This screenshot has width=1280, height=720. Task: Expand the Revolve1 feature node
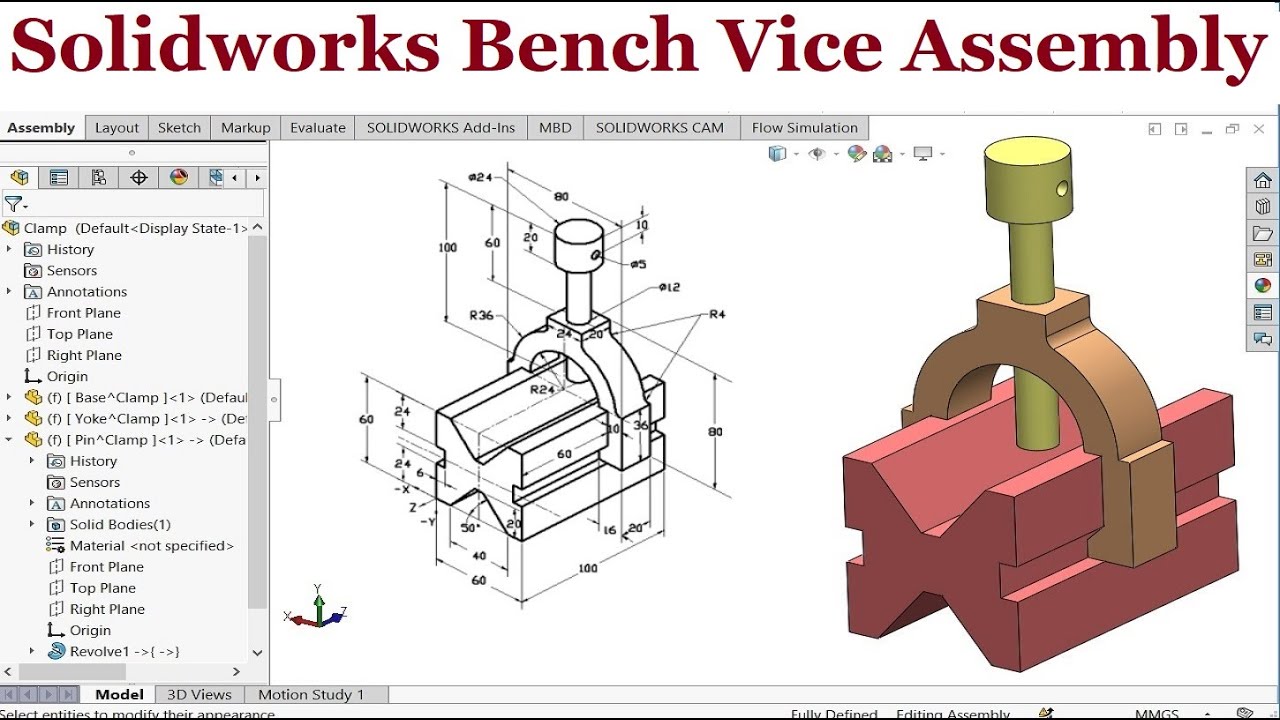(32, 651)
